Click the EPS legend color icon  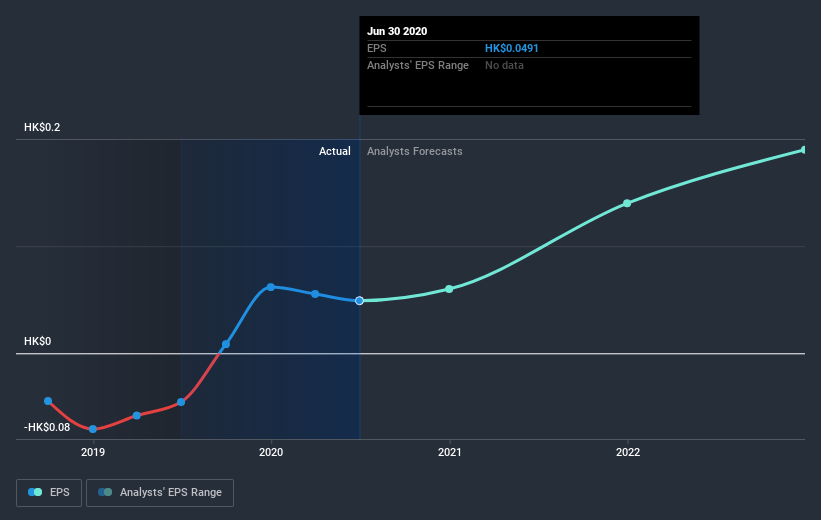coord(35,492)
